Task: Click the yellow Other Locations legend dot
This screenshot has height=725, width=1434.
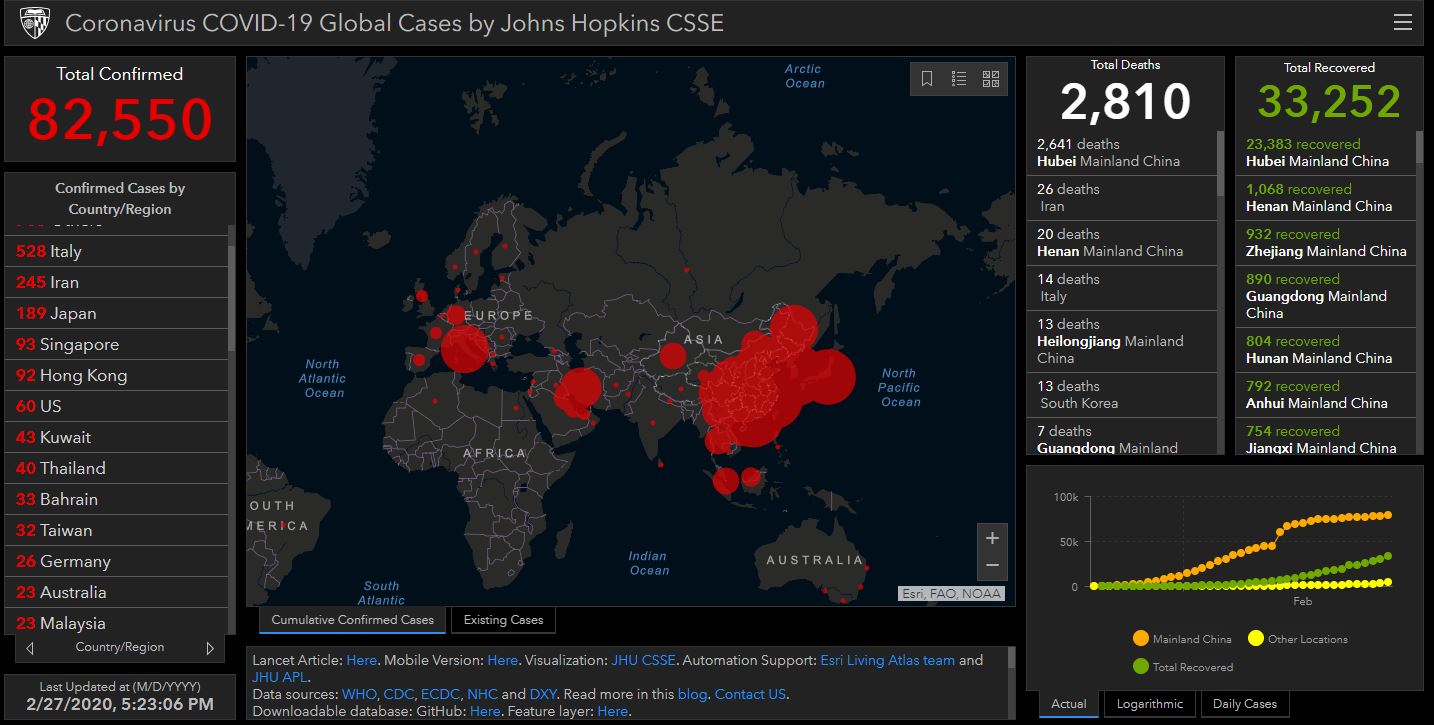Action: [1254, 639]
